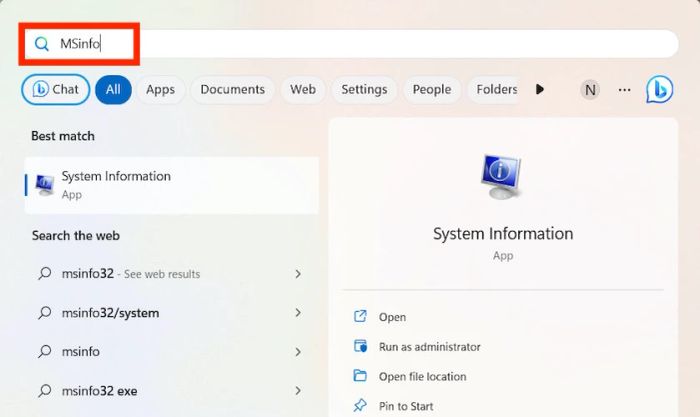
Task: Switch to the People filter
Action: click(x=432, y=89)
